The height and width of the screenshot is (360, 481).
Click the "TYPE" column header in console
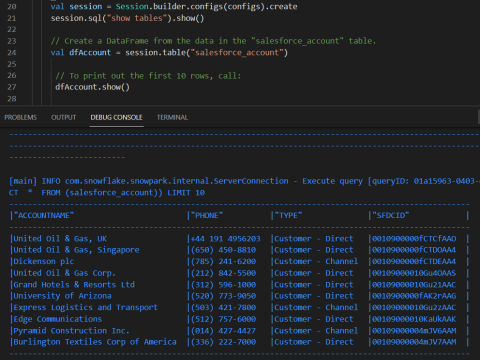288,215
